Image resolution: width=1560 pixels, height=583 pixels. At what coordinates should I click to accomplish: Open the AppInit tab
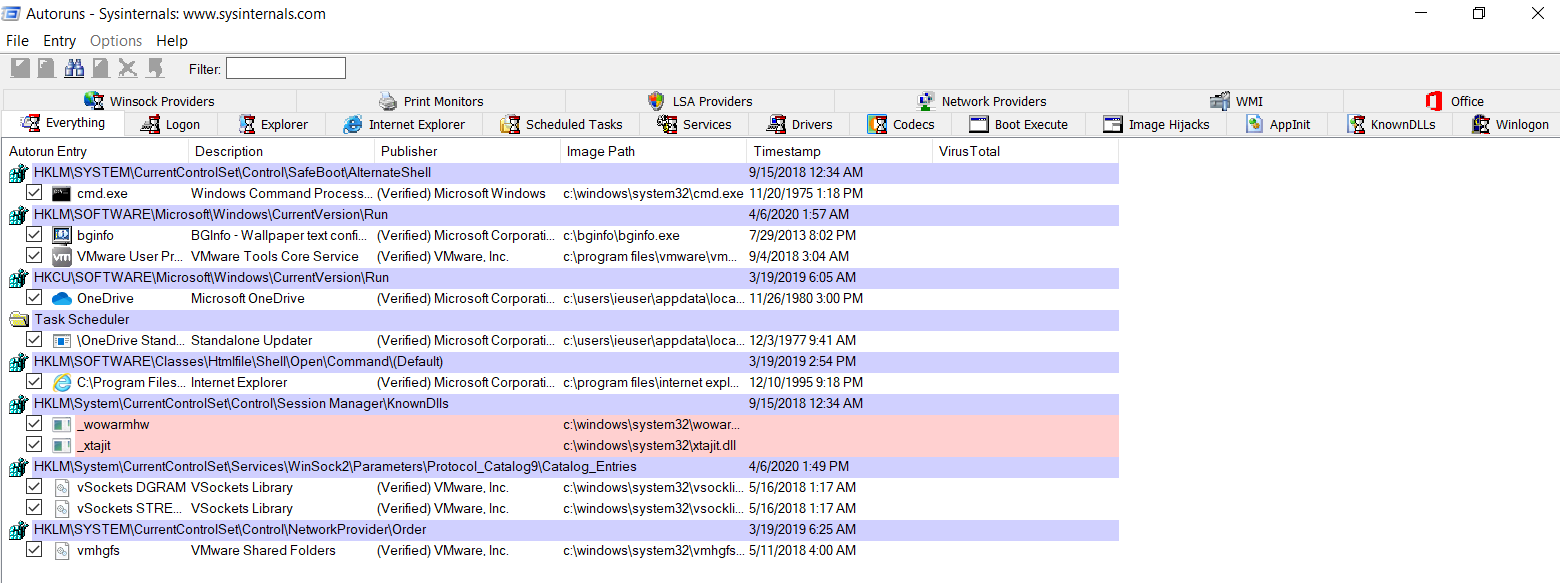click(x=1278, y=125)
